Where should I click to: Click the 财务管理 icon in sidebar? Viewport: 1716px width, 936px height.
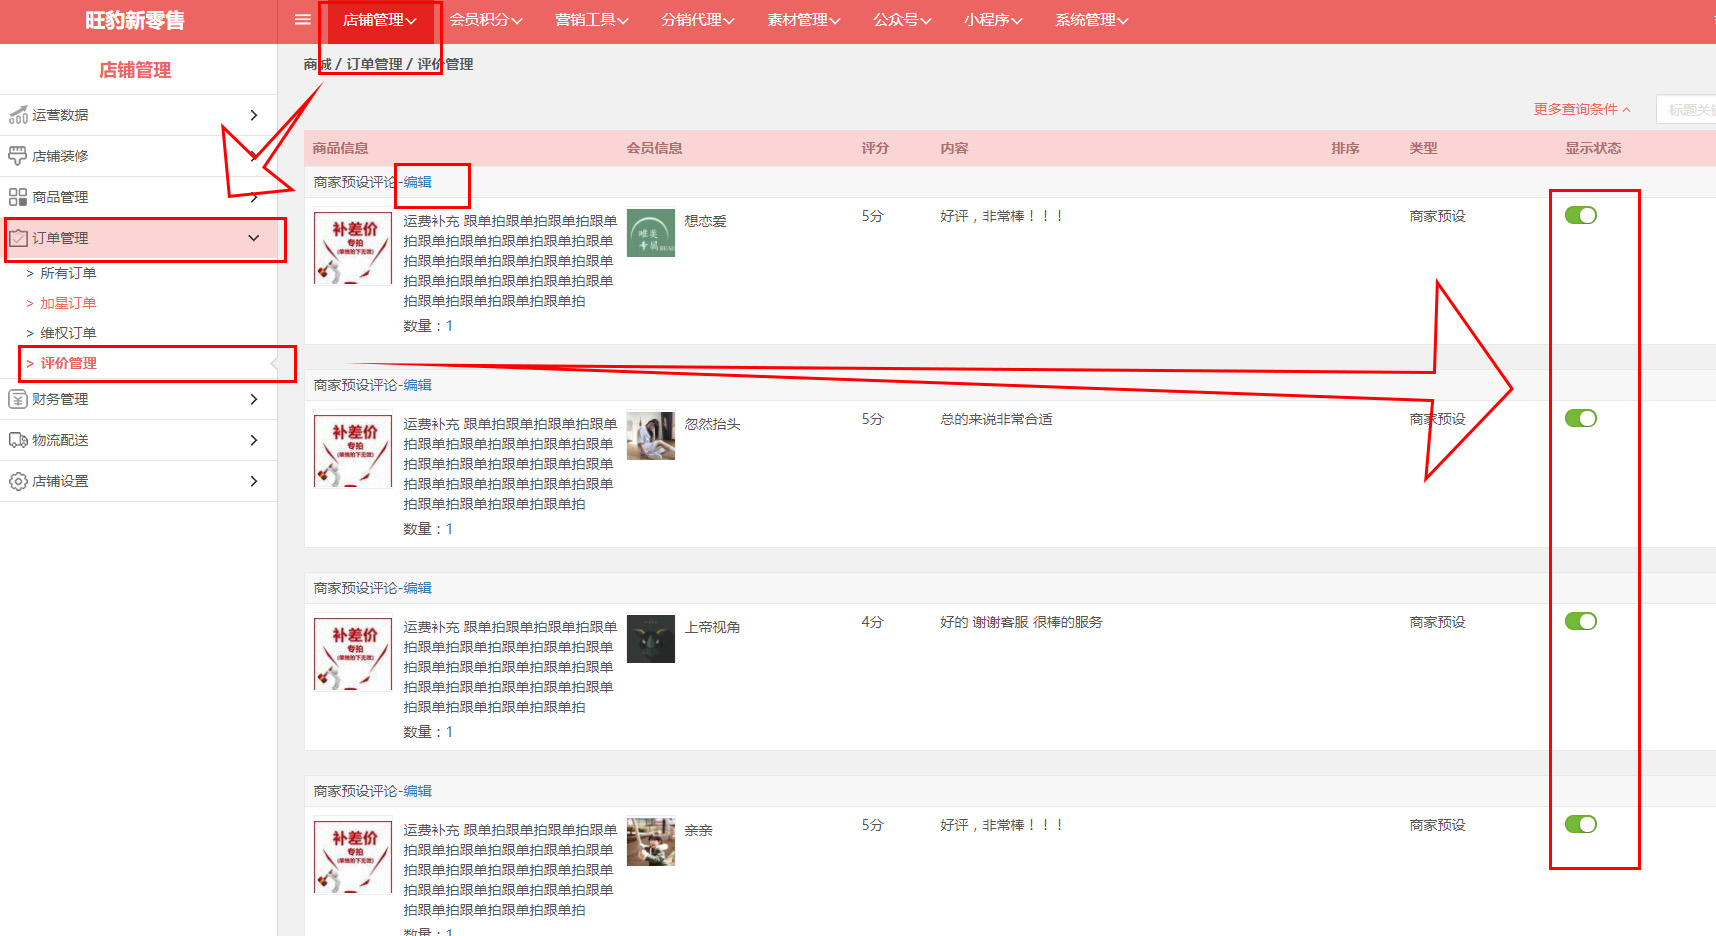pos(18,399)
